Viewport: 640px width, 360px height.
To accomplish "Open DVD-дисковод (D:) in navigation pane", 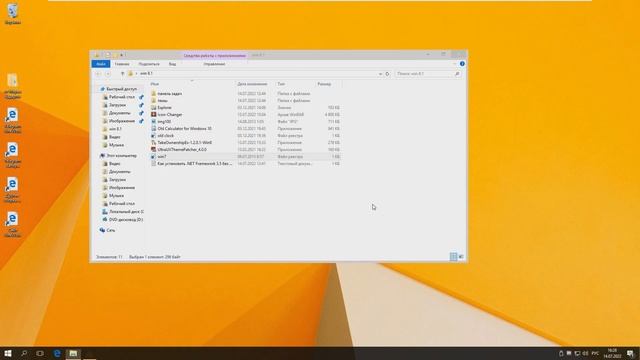I will click(126, 220).
